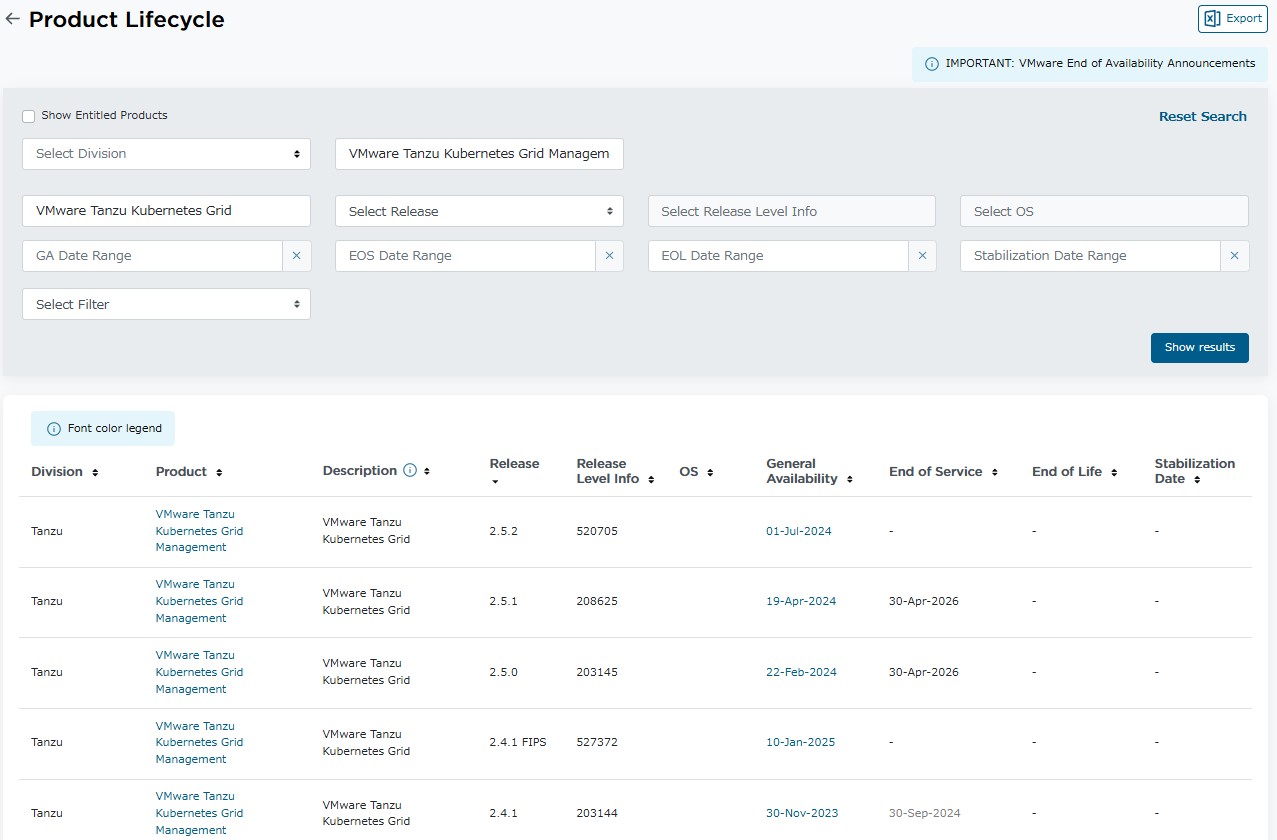Sort the table by Stabilization Date
Viewport: 1277px width, 840px height.
[x=1197, y=480]
